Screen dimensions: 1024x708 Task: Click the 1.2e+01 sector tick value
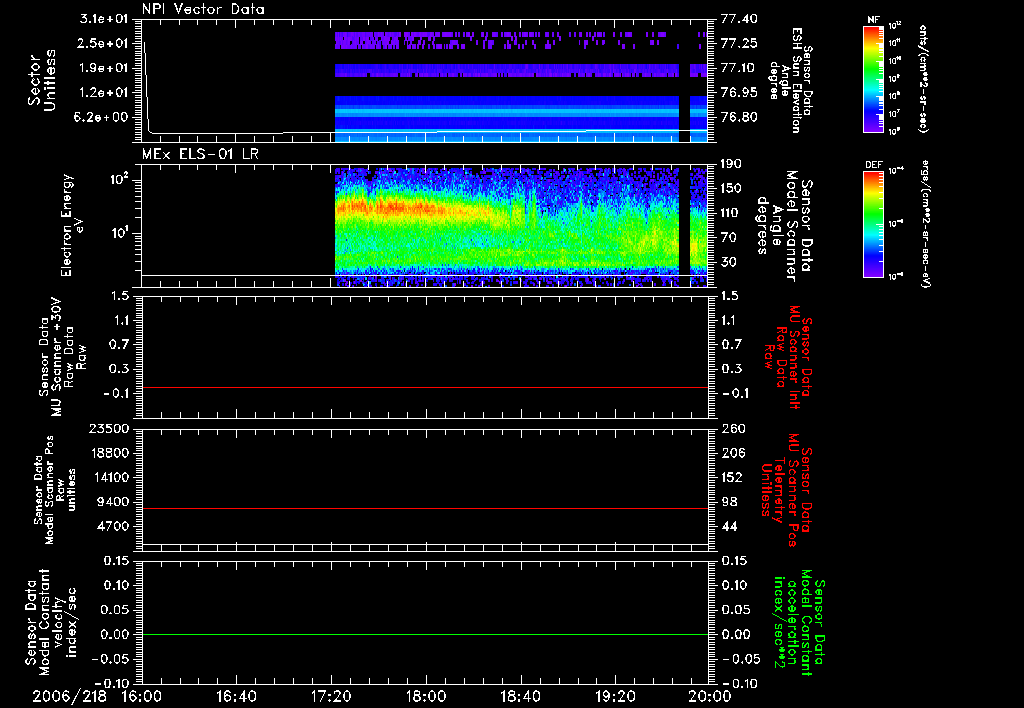point(104,93)
